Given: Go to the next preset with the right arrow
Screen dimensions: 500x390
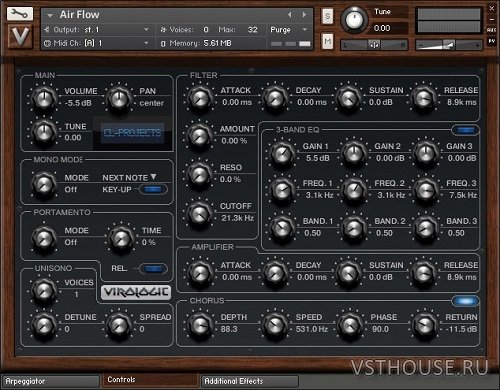Looking at the screenshot, I should 304,15.
